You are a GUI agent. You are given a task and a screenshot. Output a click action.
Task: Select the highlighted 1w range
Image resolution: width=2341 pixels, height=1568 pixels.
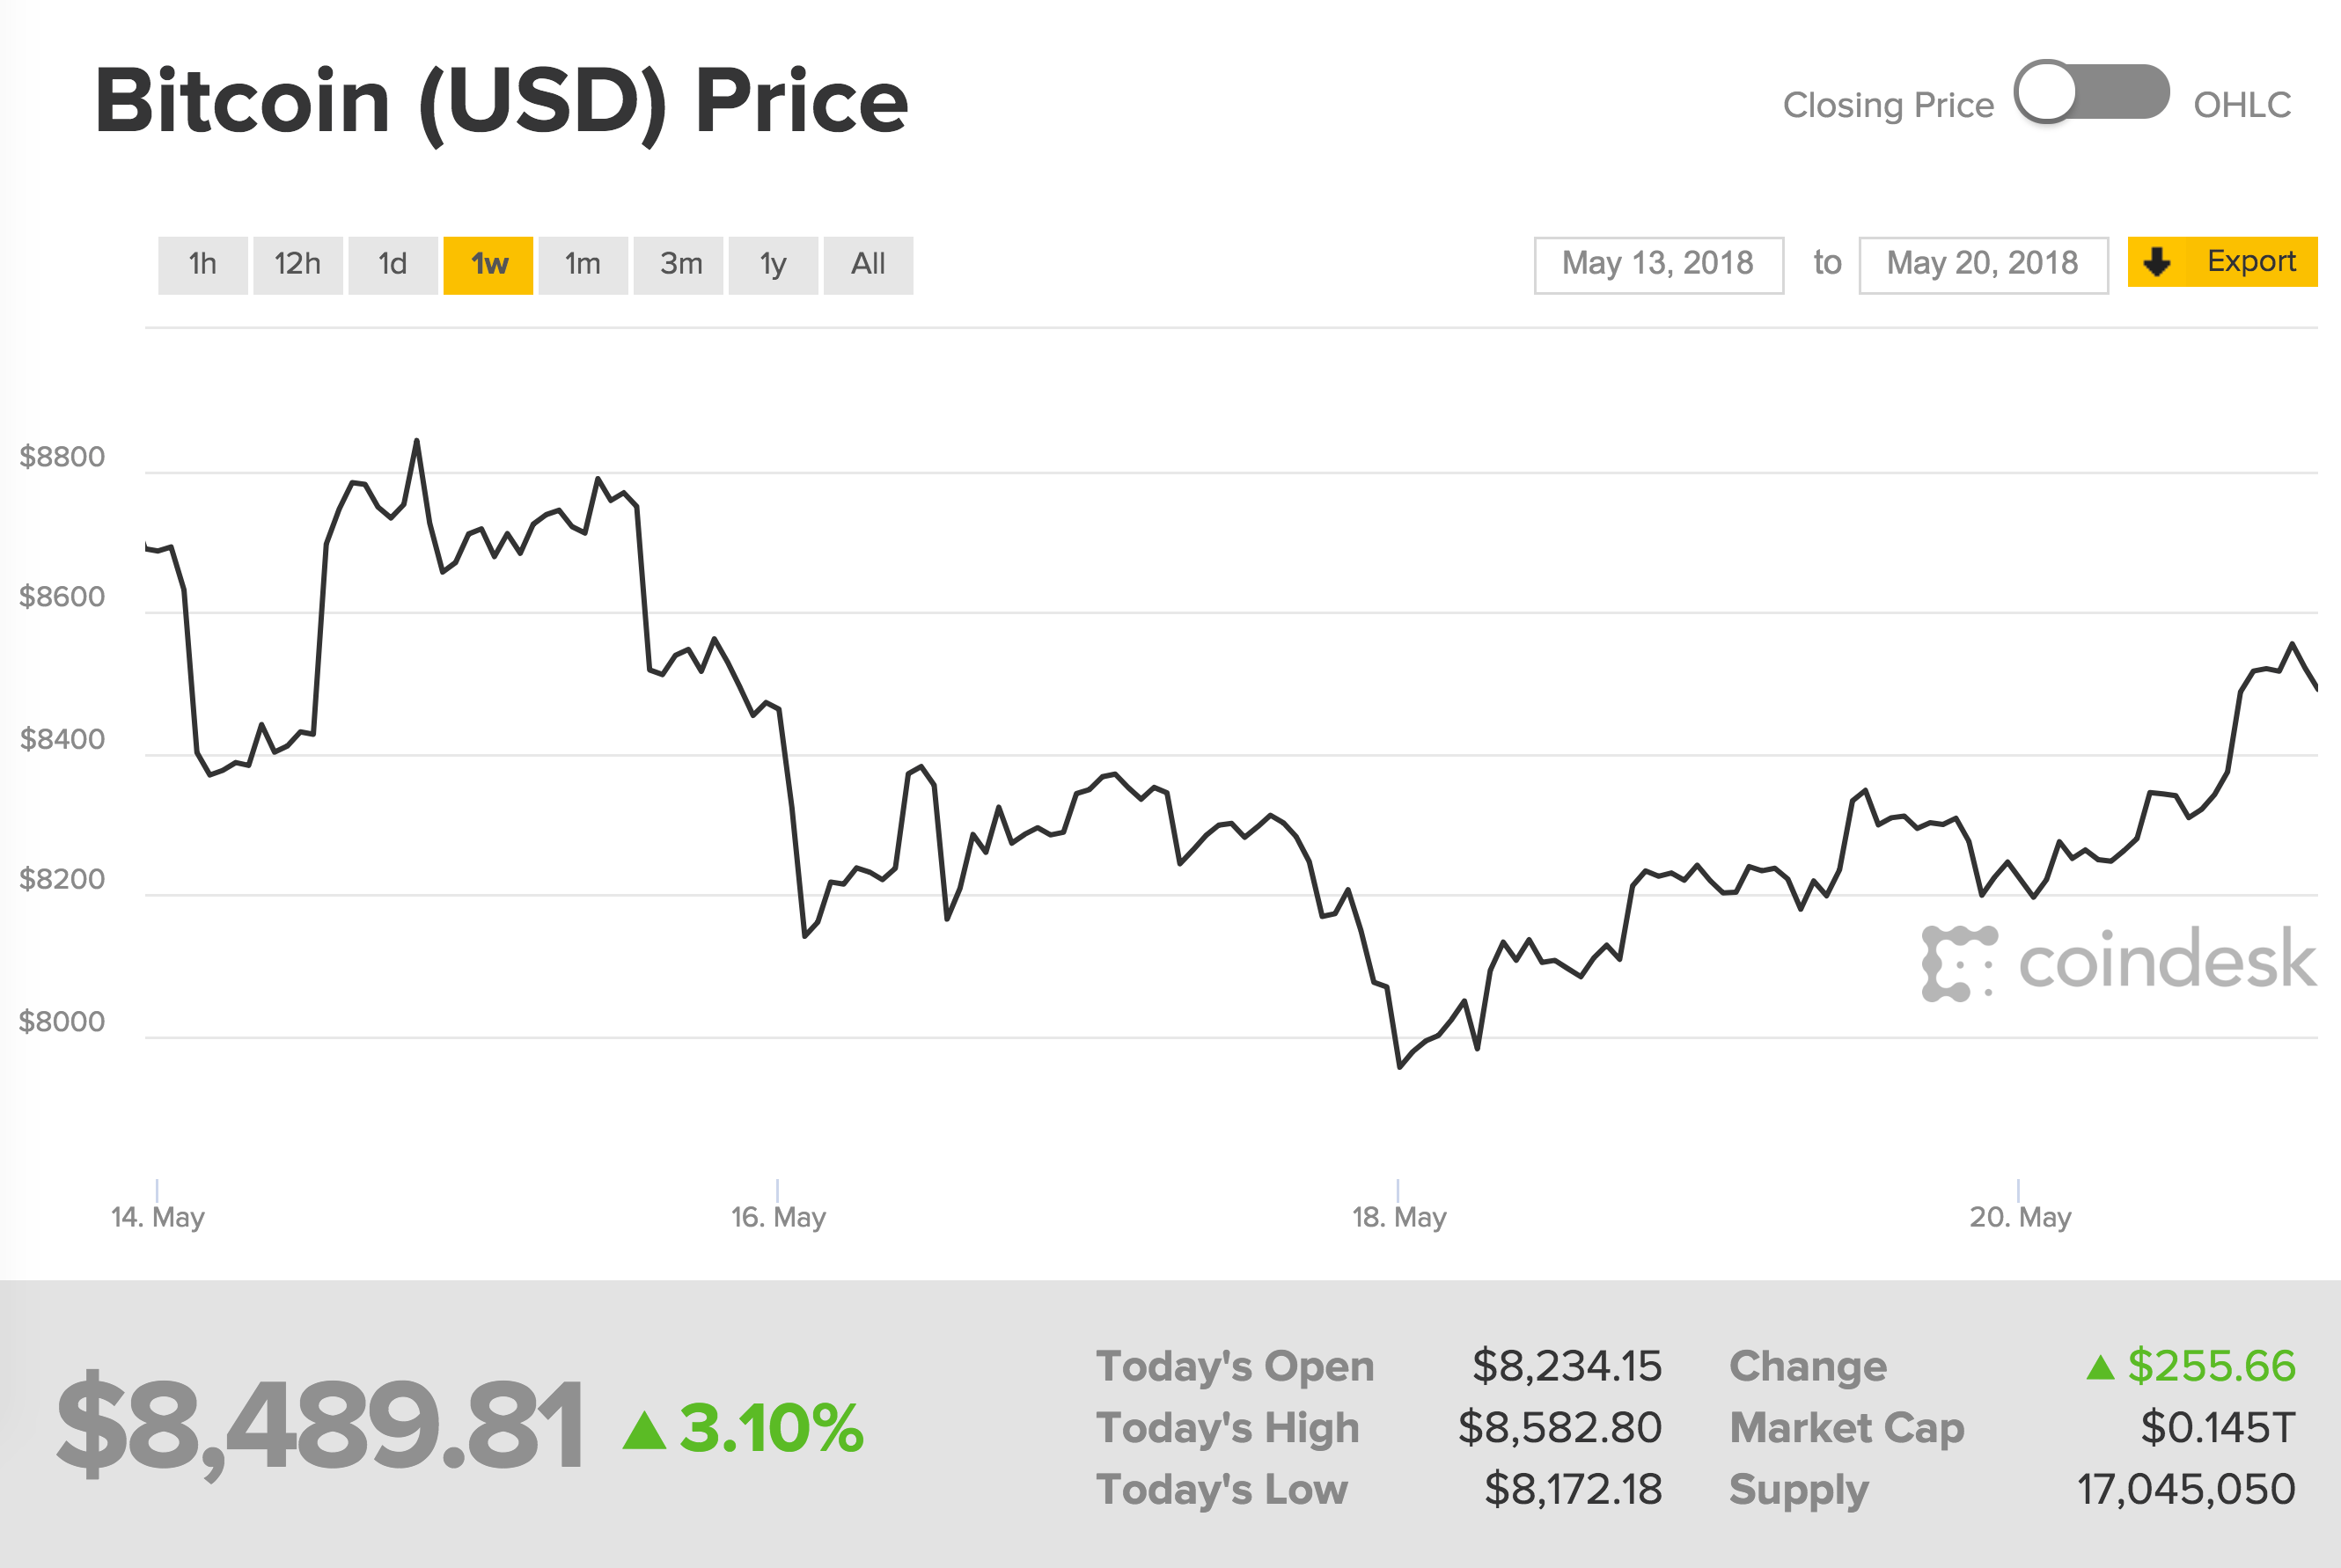tap(488, 263)
